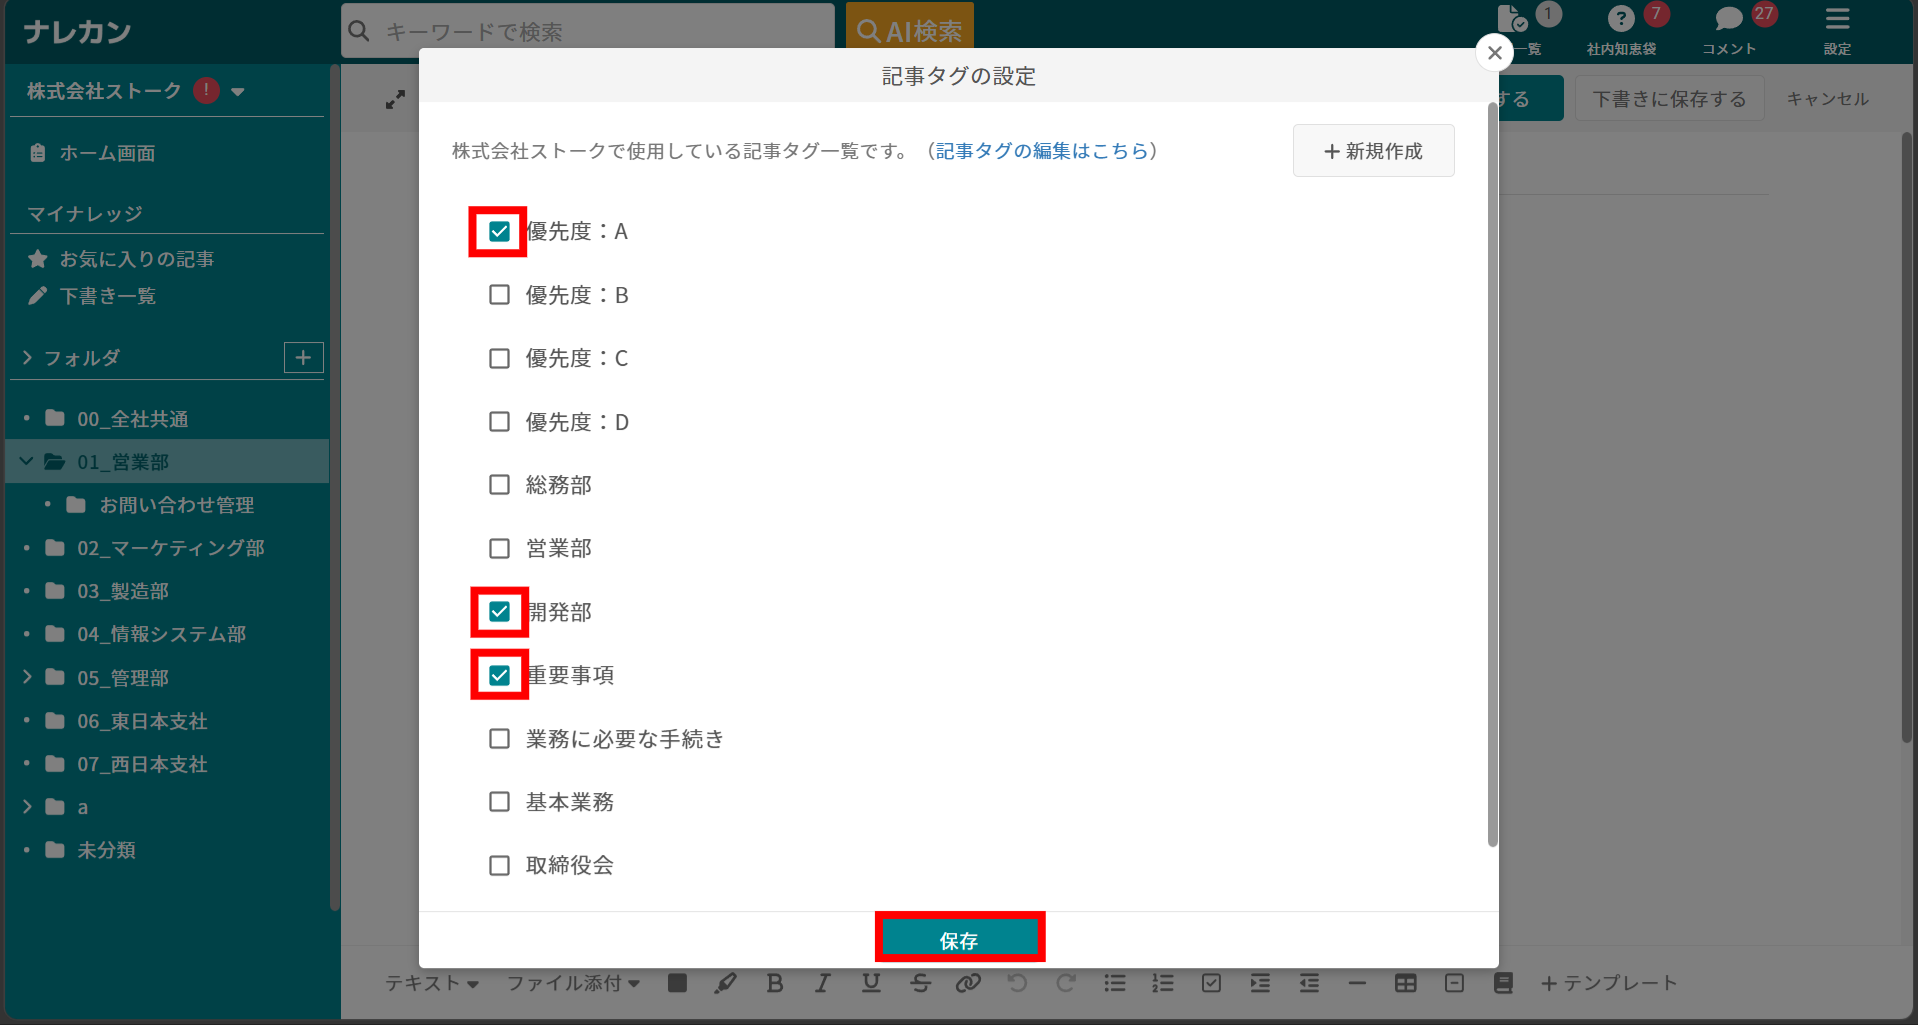The image size is (1918, 1025).
Task: Click the undo arrow
Action: (x=1017, y=983)
